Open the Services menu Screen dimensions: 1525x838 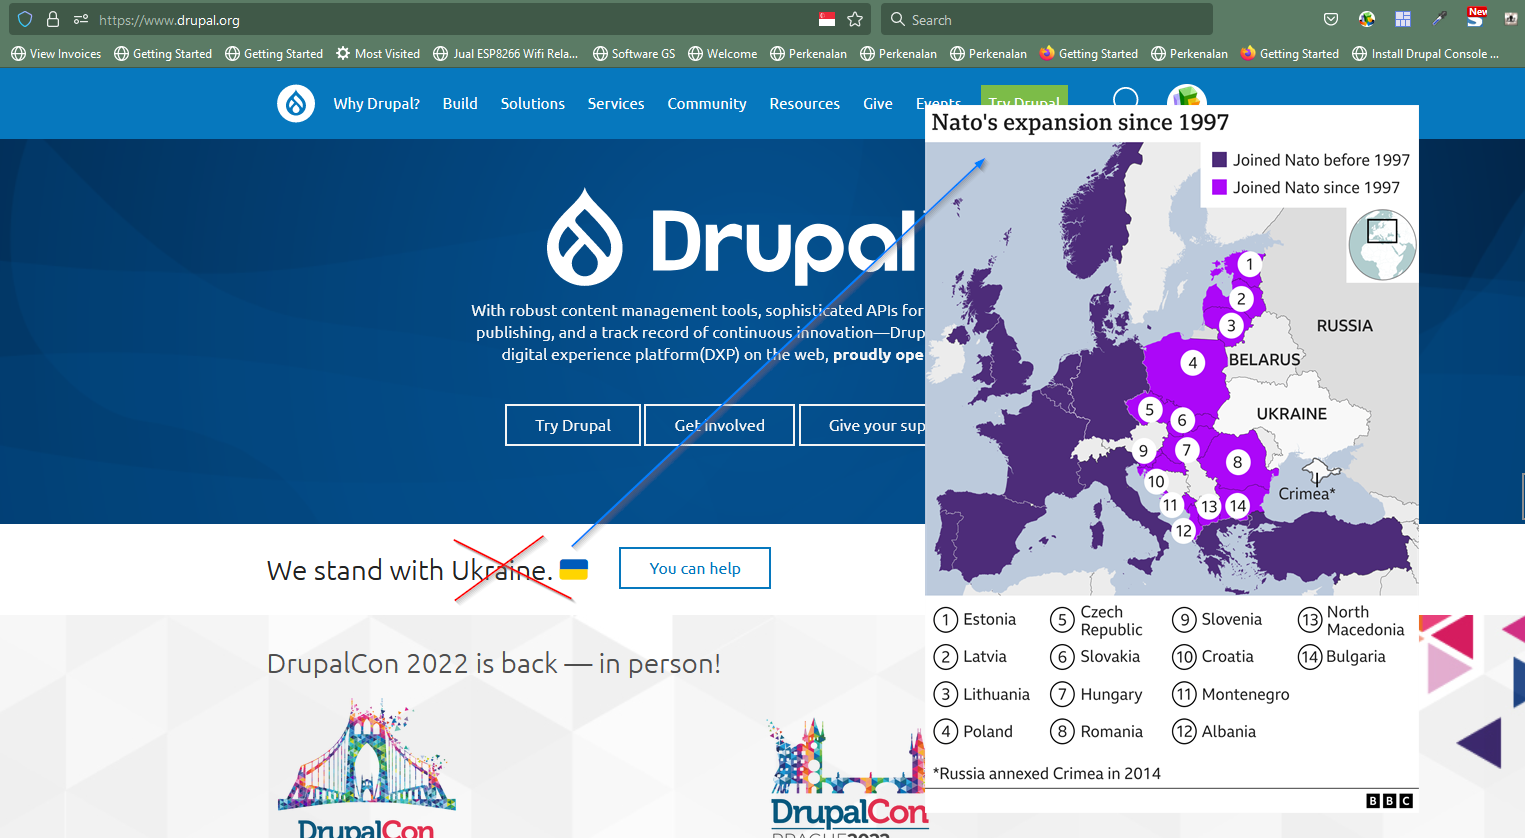(x=616, y=103)
